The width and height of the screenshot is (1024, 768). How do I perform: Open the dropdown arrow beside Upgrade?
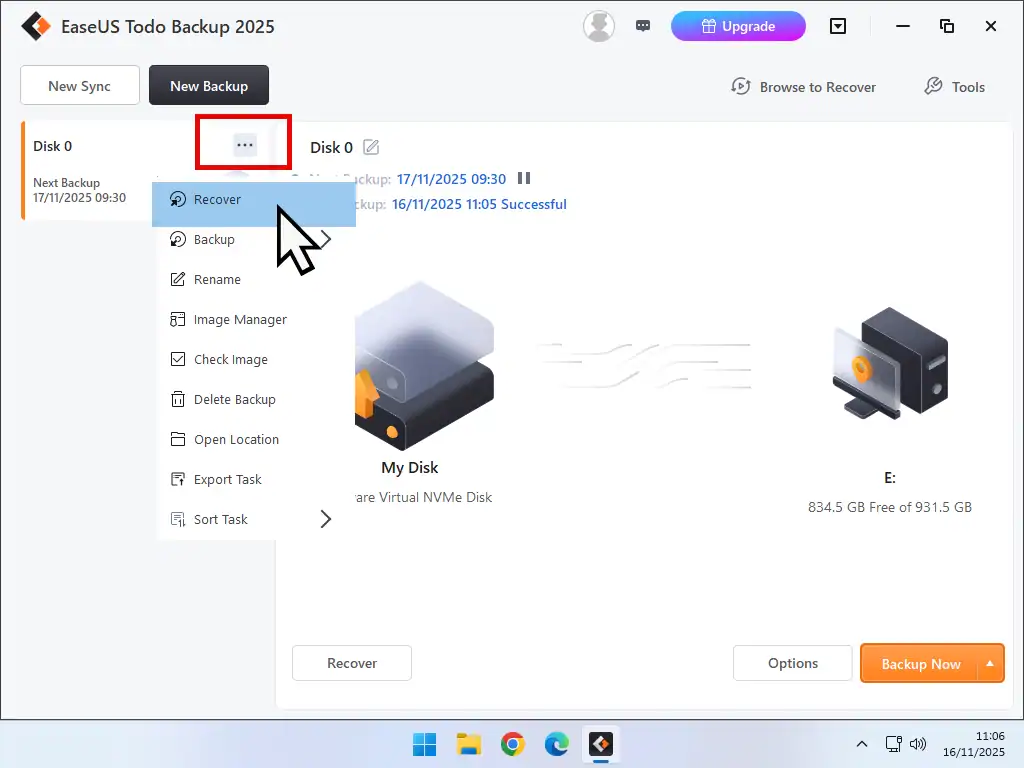tap(838, 26)
